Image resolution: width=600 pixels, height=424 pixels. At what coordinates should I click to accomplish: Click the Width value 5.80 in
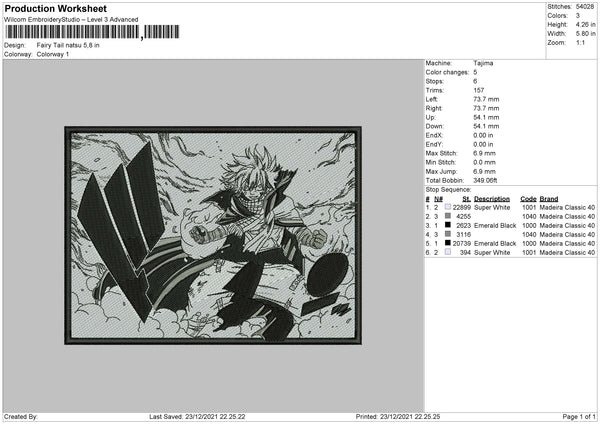click(585, 34)
